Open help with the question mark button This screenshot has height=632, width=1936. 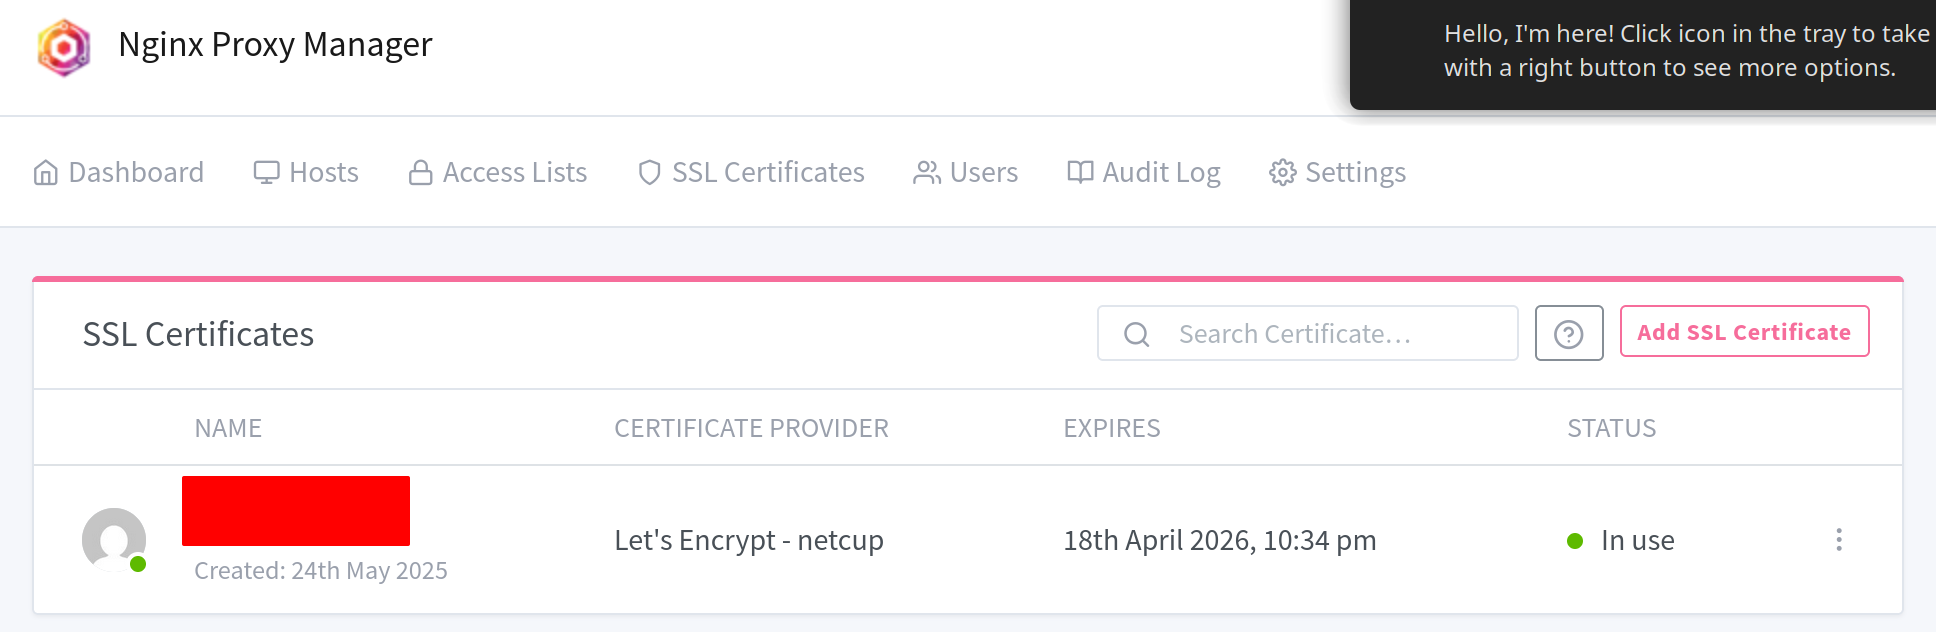pyautogui.click(x=1569, y=334)
